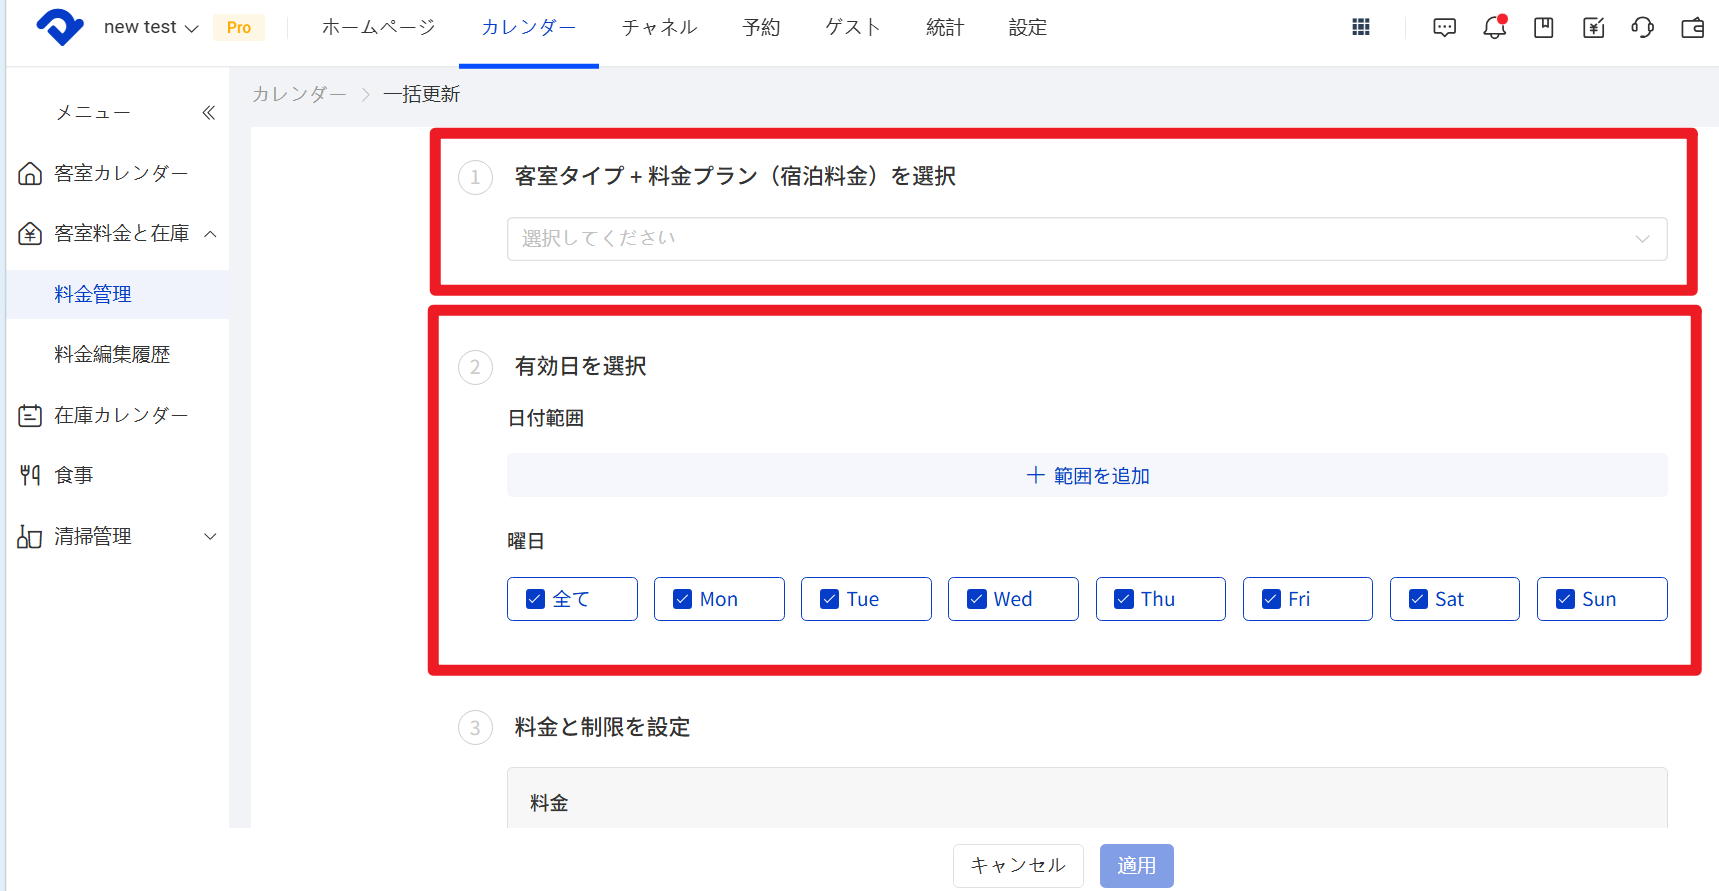Click the 料金と制限を設定 heading

pos(602,727)
